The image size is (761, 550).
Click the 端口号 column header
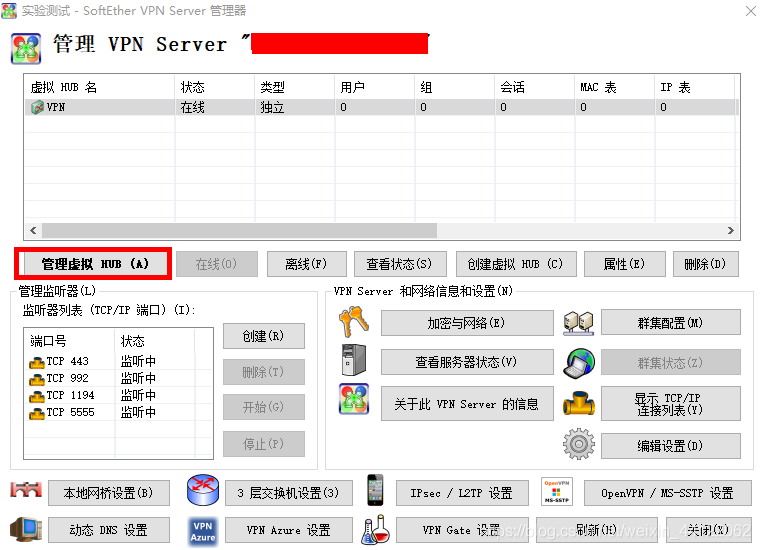(x=70, y=341)
